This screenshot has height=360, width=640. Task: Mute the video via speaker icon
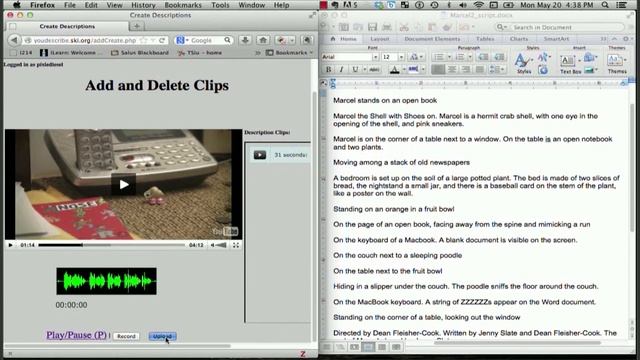click(213, 245)
